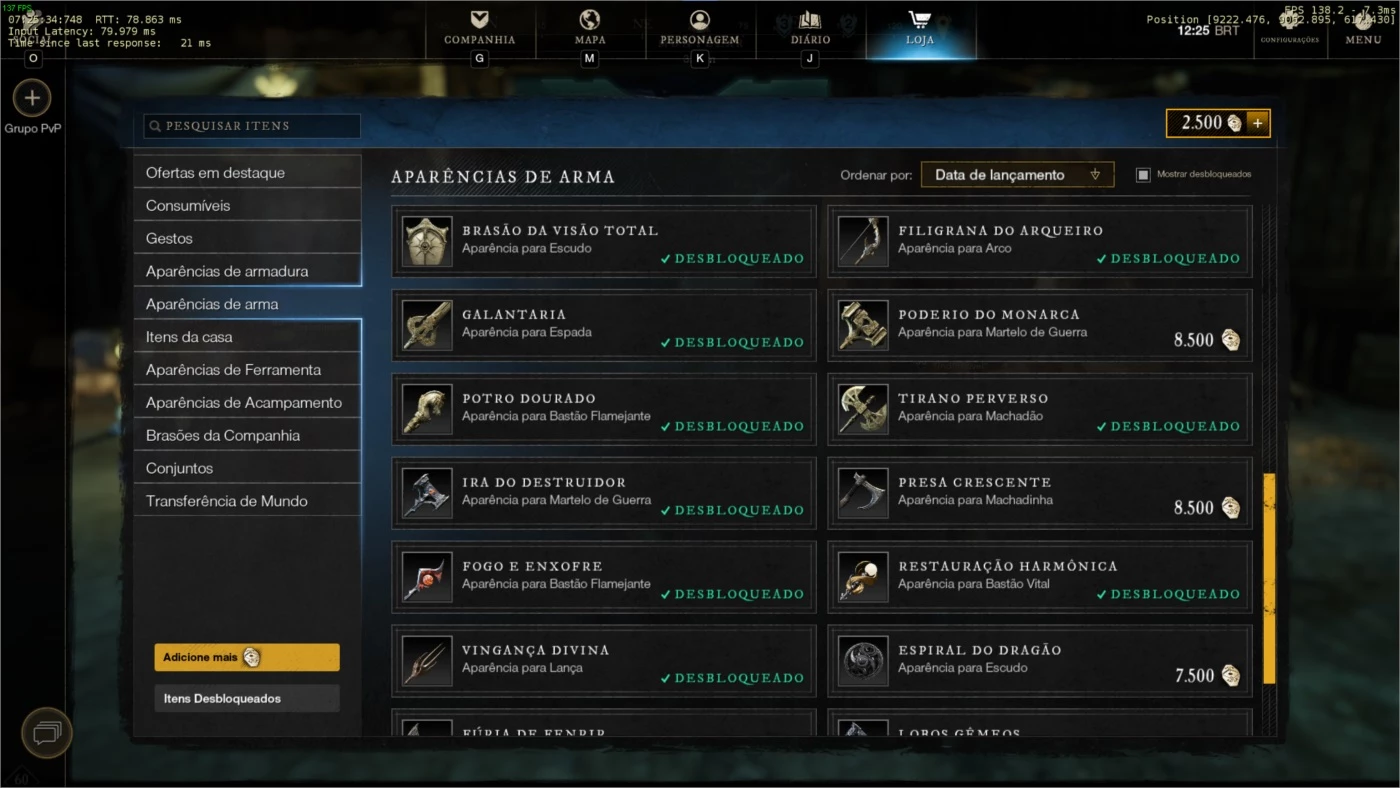Open the chat bubble icon
Image resolution: width=1400 pixels, height=788 pixels.
point(47,733)
